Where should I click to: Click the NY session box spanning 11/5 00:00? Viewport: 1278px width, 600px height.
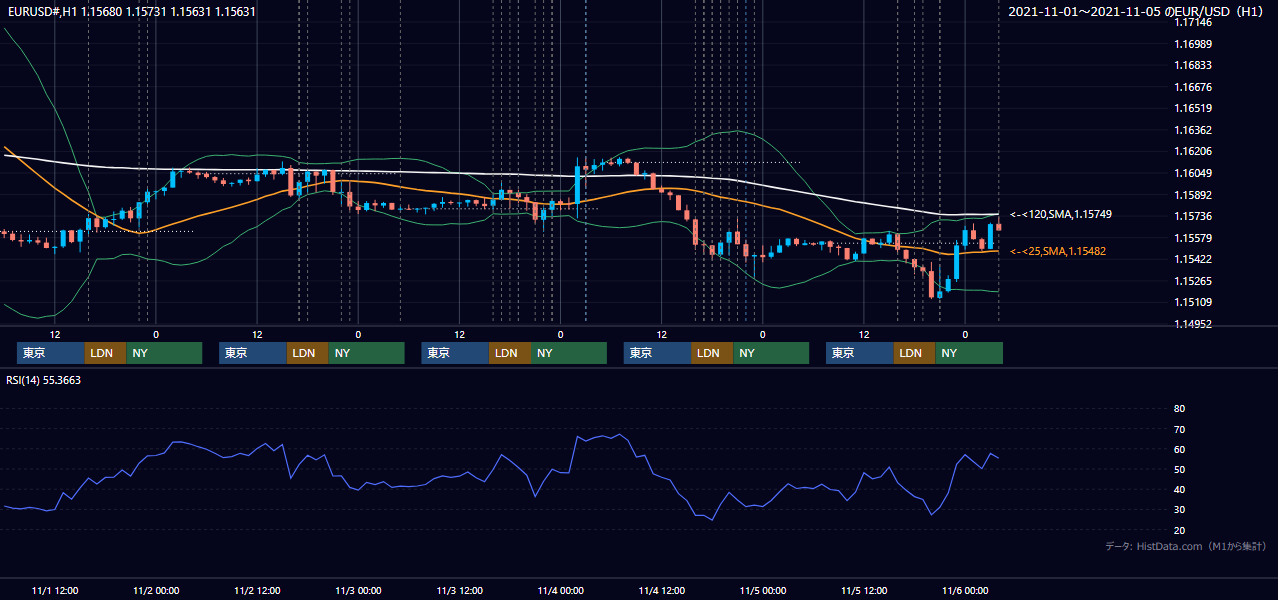(x=770, y=353)
